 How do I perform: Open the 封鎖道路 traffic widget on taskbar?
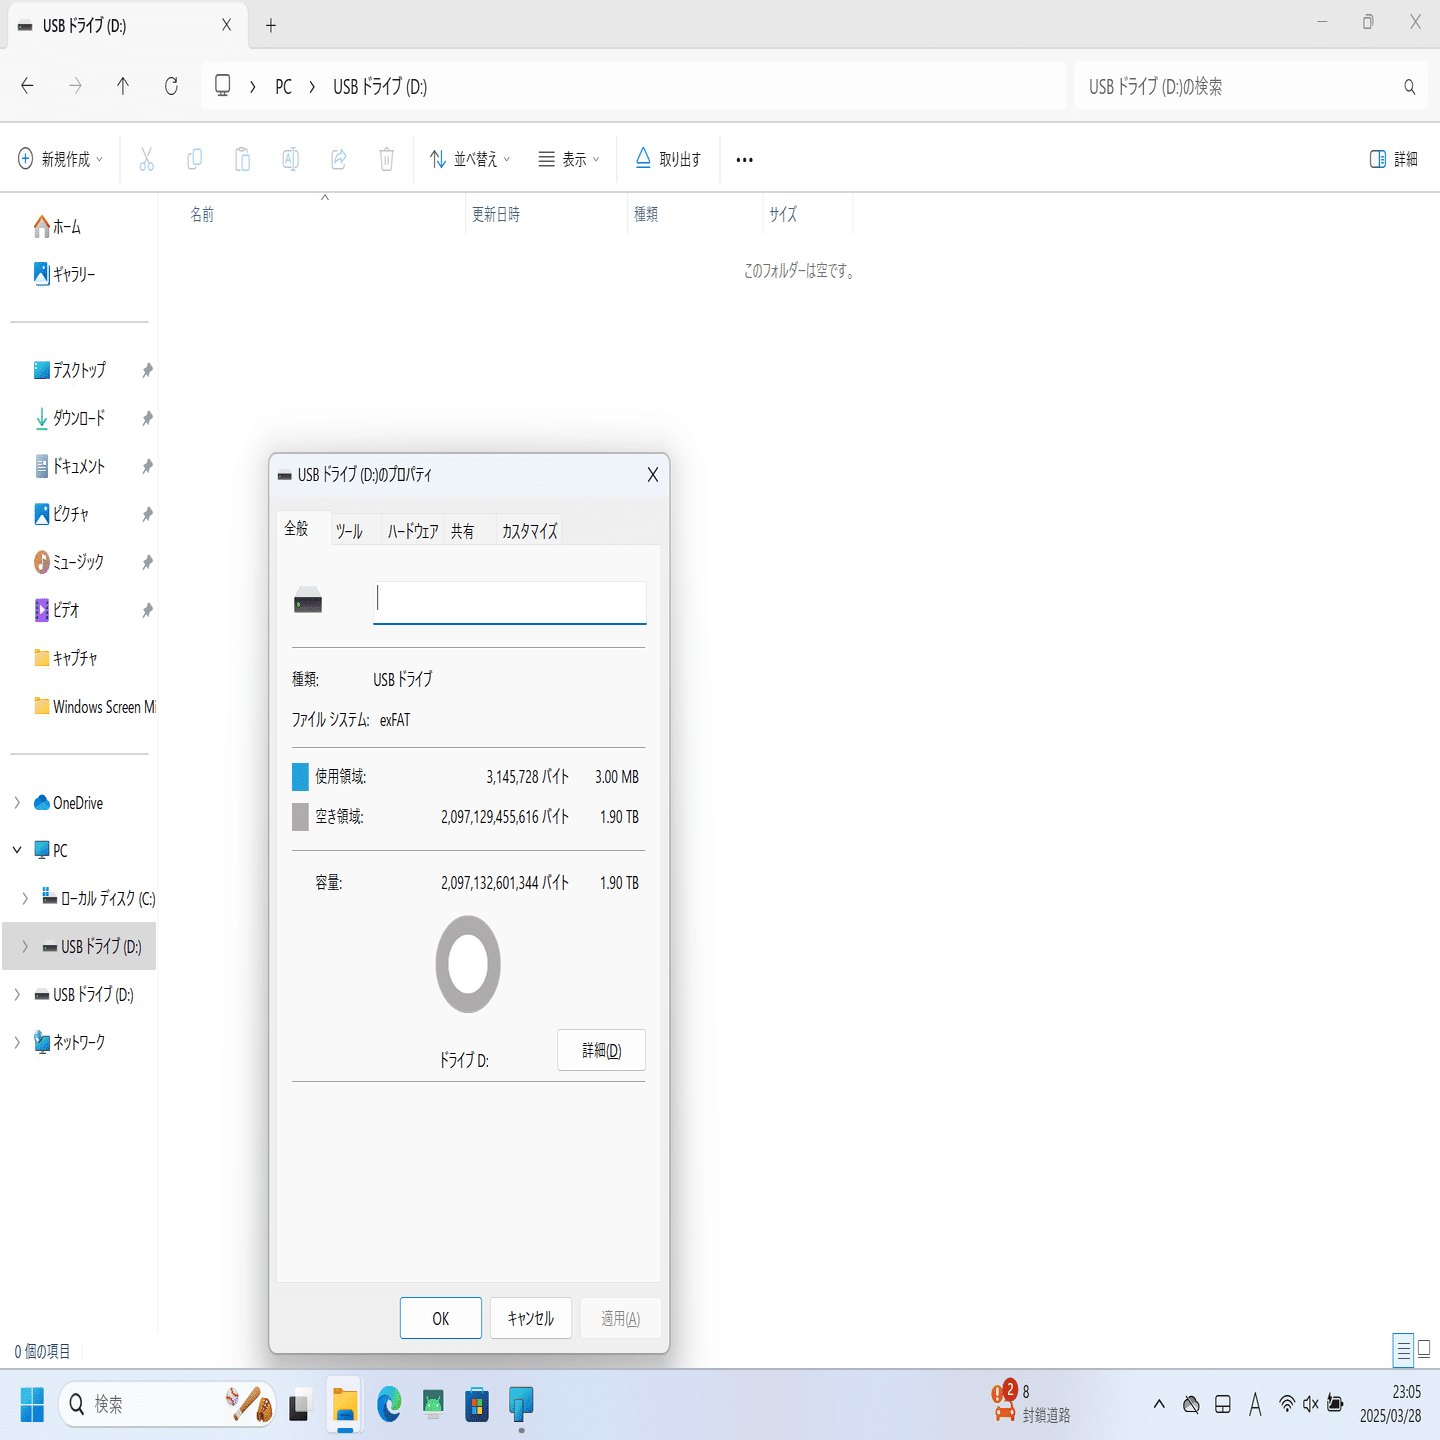tap(1030, 1402)
